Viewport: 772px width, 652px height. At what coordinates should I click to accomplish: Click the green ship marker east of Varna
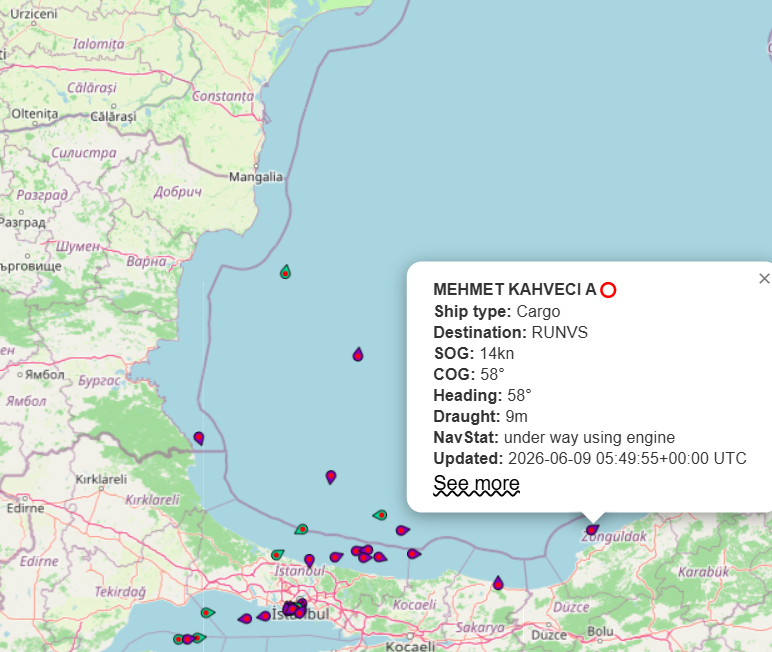(x=286, y=272)
